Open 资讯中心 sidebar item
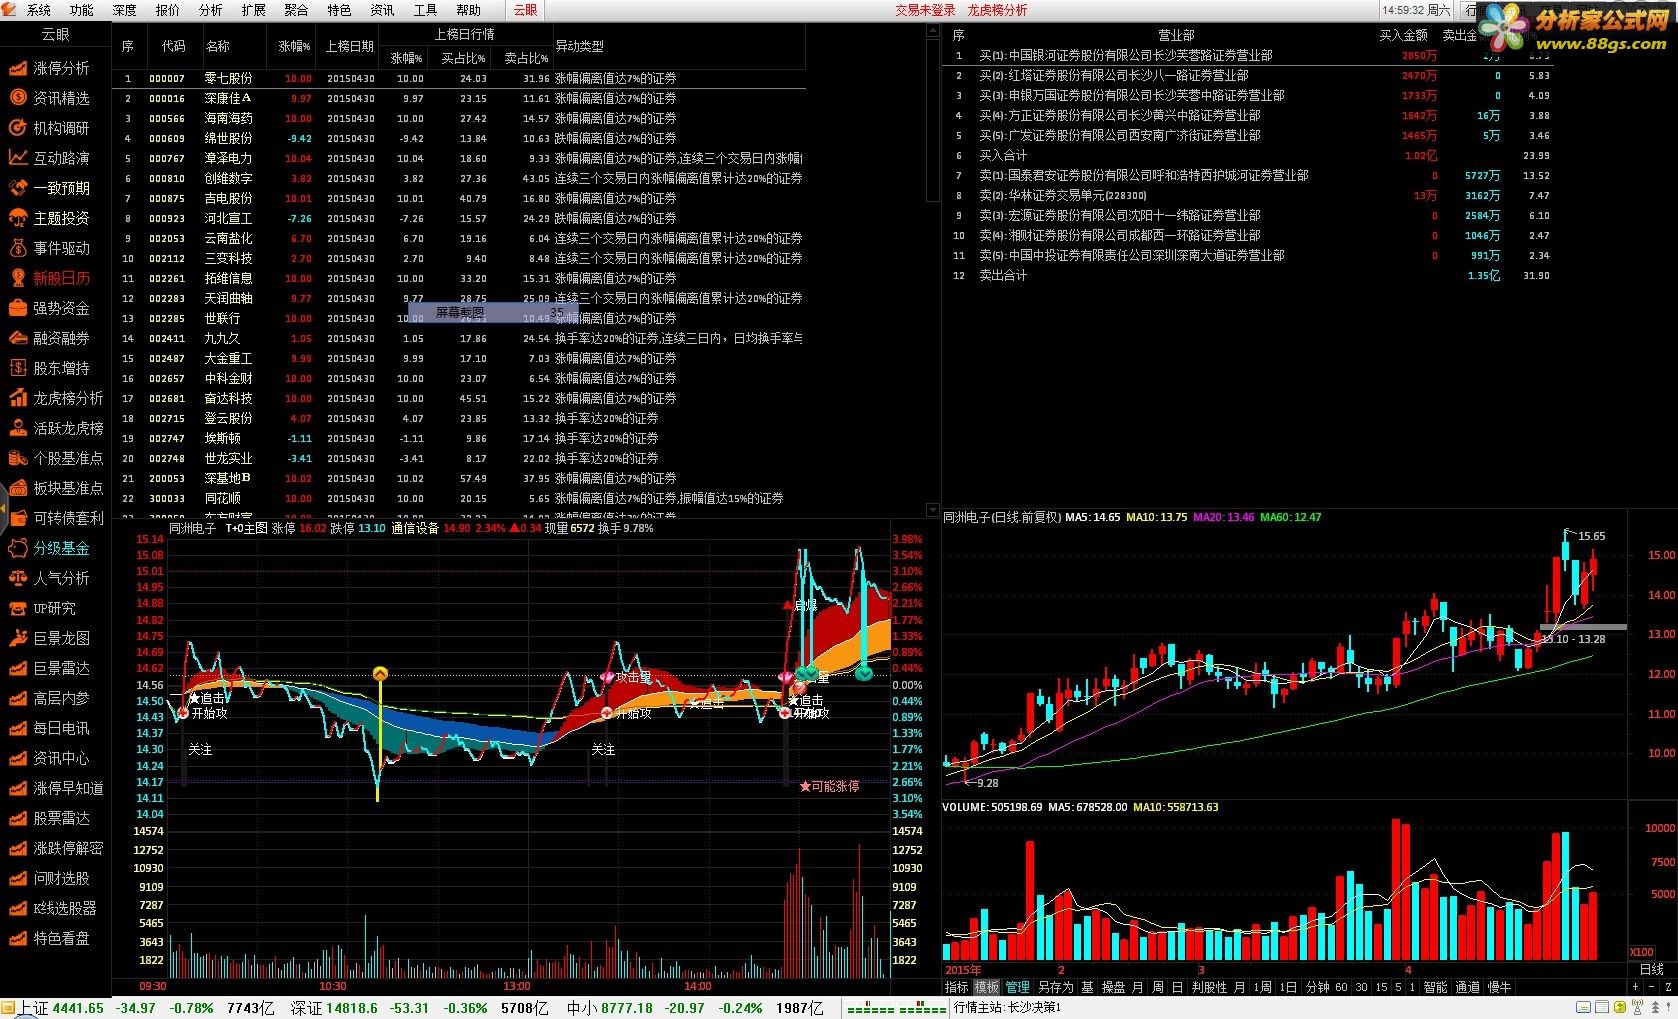The image size is (1678, 1019). click(50, 758)
